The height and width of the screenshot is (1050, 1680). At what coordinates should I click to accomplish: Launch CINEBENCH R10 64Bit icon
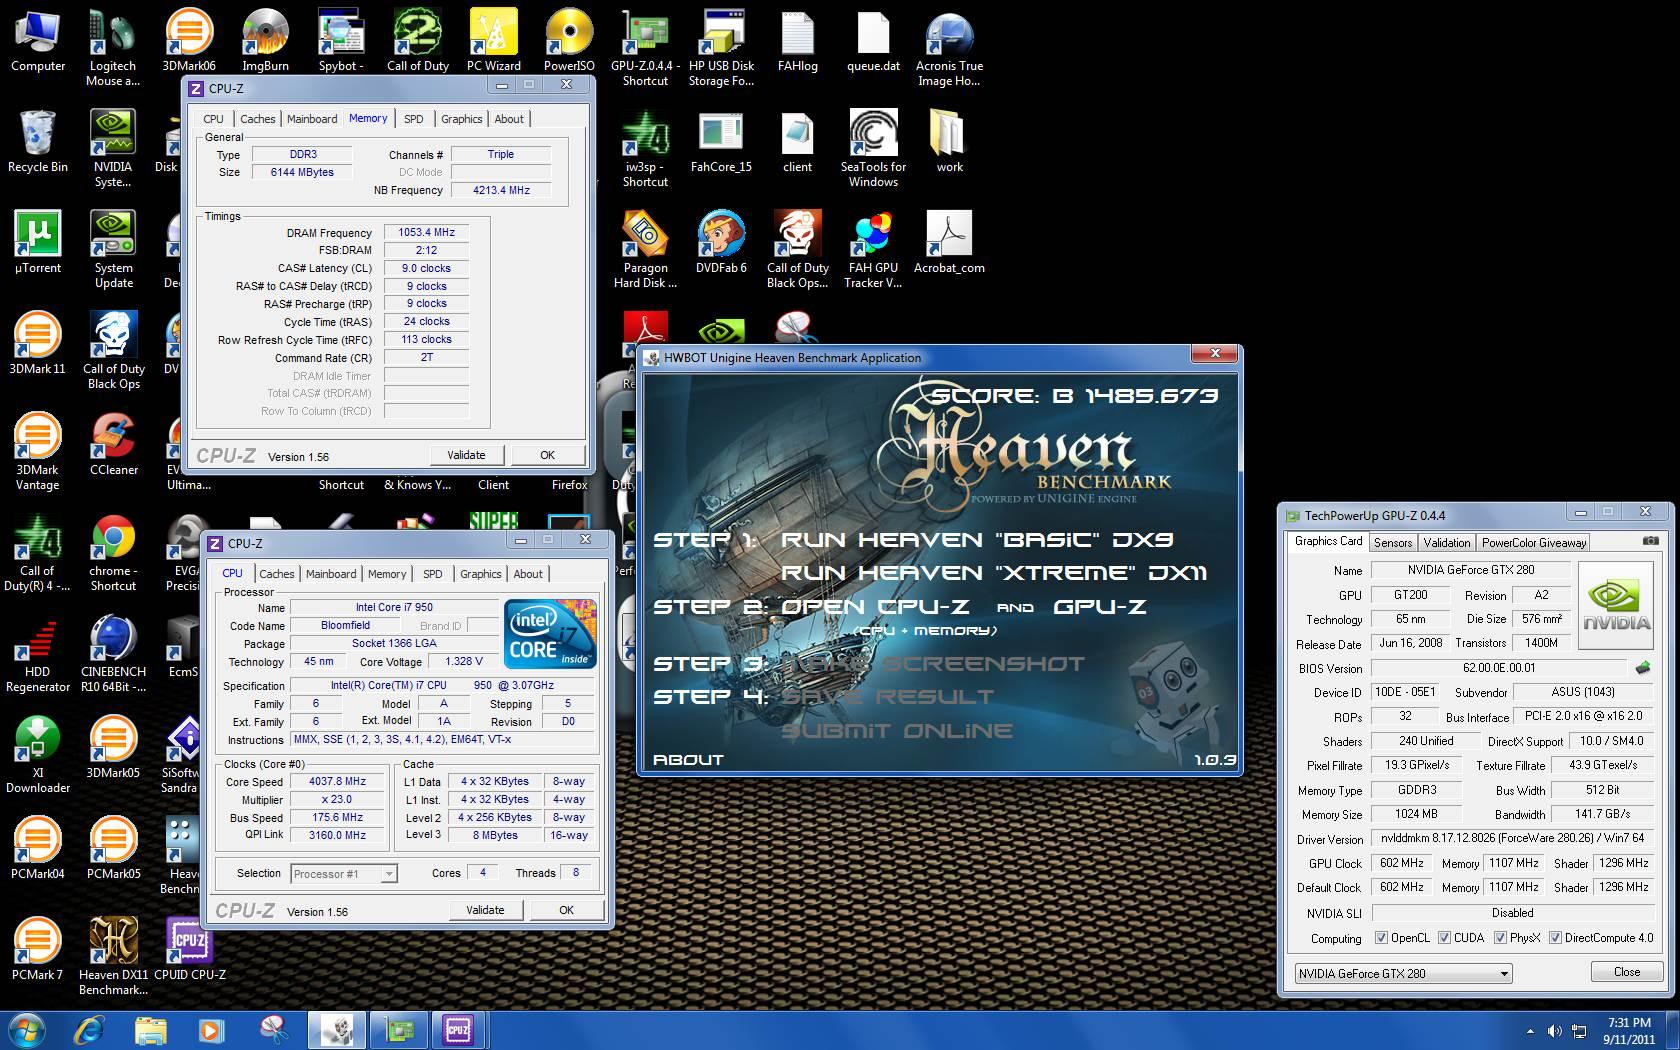click(113, 655)
